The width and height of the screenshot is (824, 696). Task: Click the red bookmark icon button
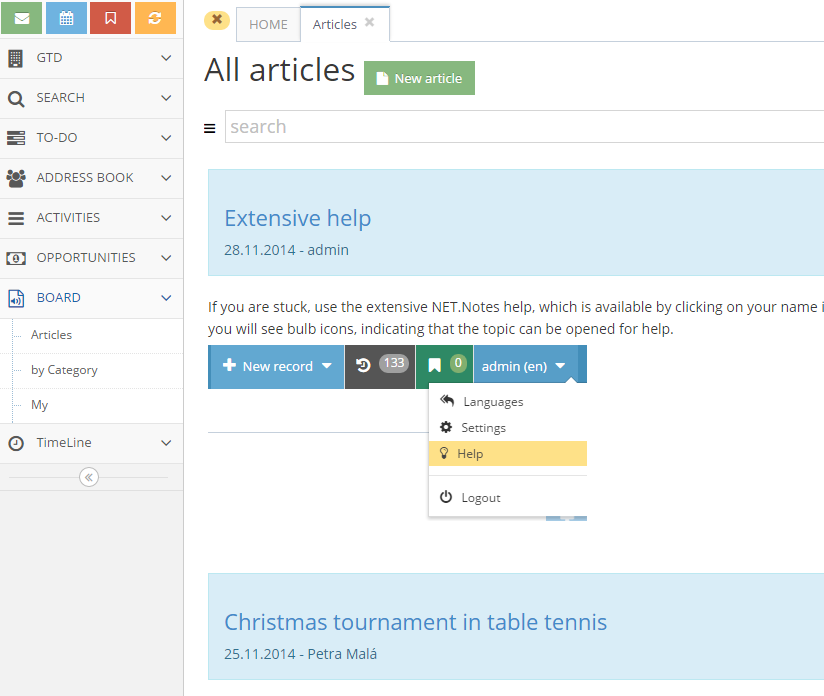pyautogui.click(x=110, y=17)
